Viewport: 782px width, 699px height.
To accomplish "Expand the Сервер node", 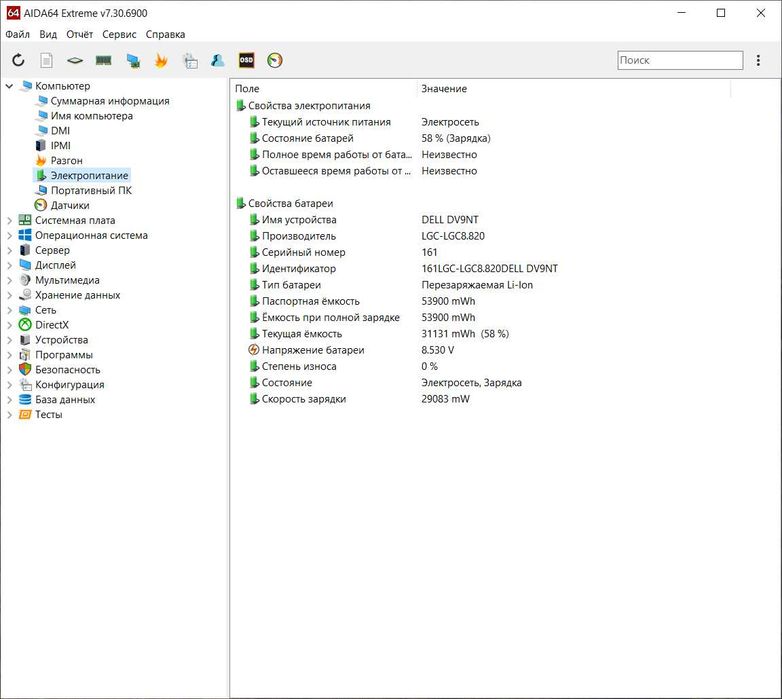I will pyautogui.click(x=9, y=250).
